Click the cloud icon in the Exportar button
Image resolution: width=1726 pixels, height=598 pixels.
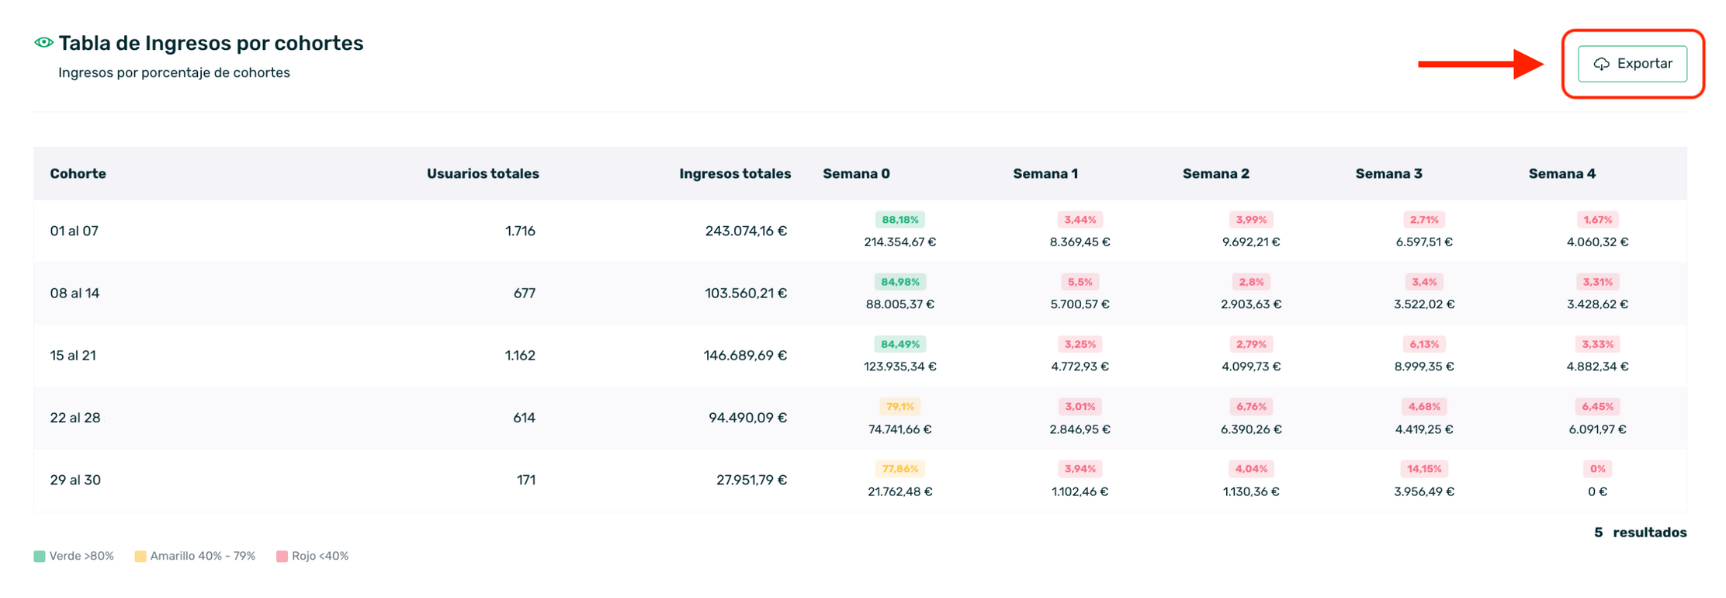(1601, 64)
